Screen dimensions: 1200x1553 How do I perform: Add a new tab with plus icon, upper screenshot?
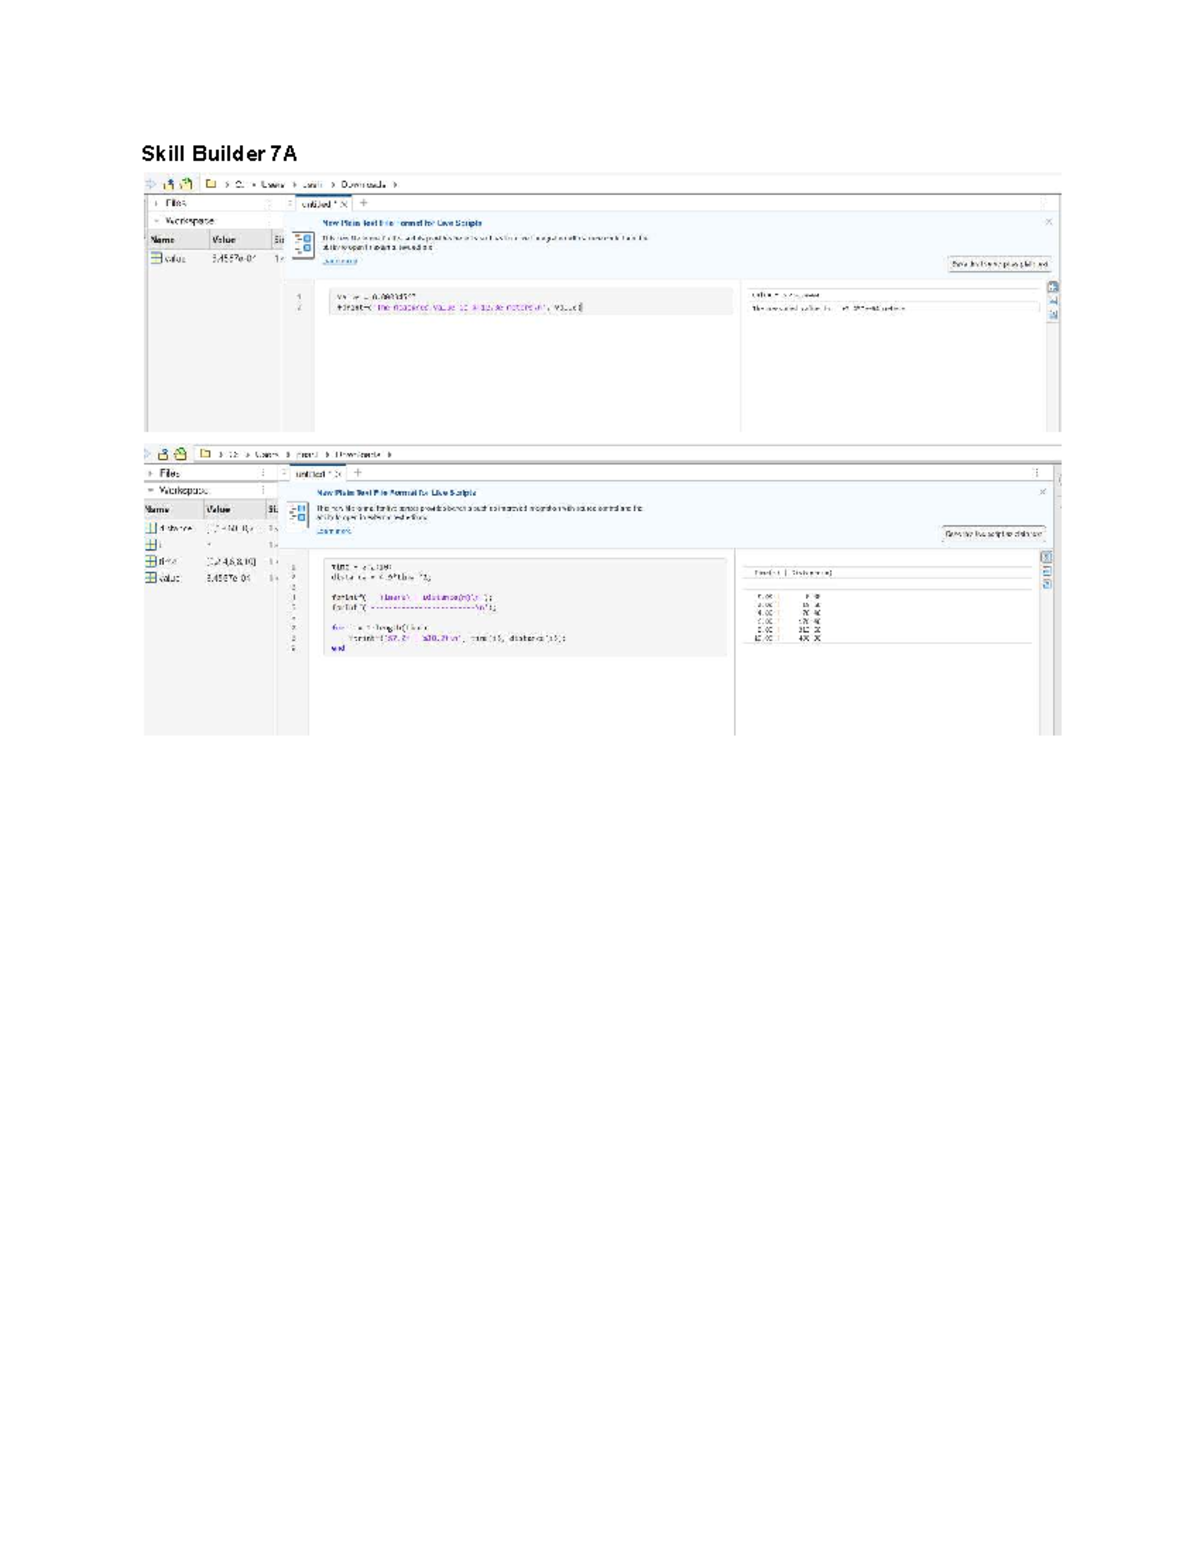tap(363, 203)
